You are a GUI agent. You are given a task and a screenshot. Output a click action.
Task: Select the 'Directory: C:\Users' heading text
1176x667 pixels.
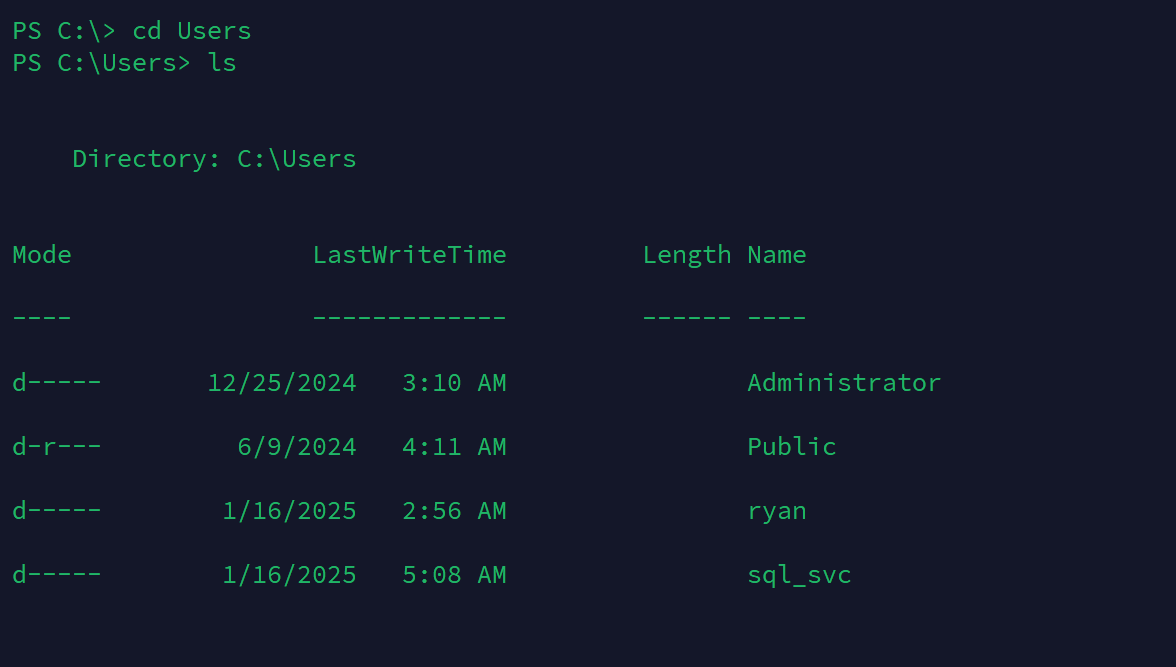[214, 159]
